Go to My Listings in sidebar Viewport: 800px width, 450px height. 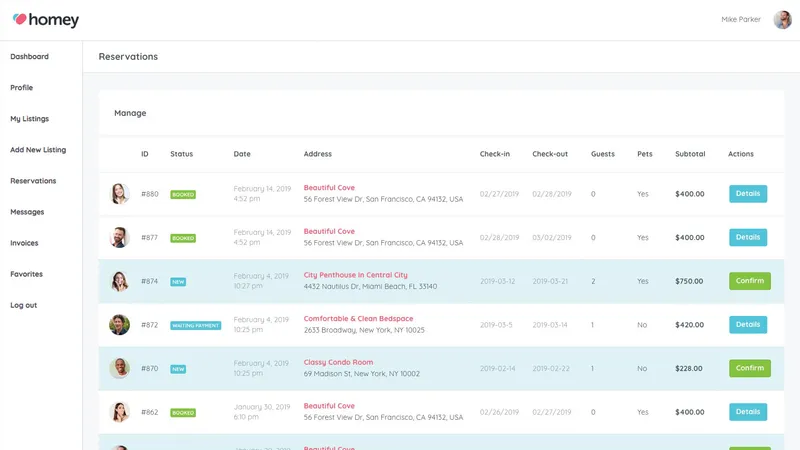pyautogui.click(x=30, y=119)
